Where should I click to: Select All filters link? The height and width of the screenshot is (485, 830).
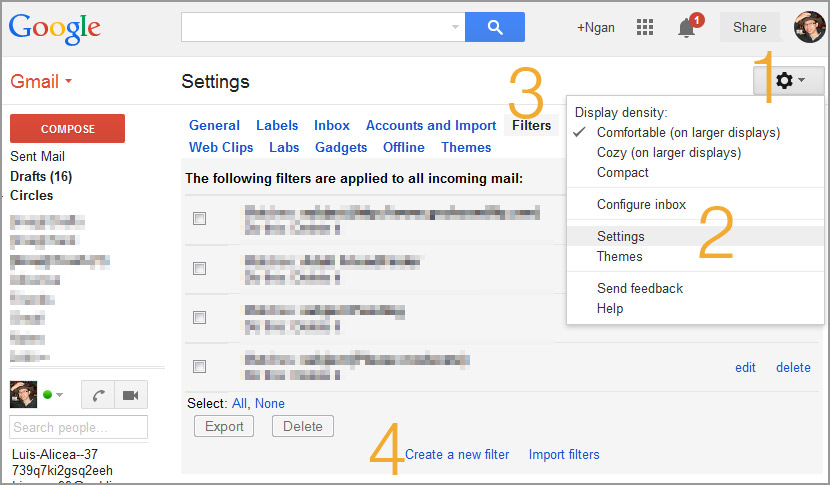tap(239, 403)
